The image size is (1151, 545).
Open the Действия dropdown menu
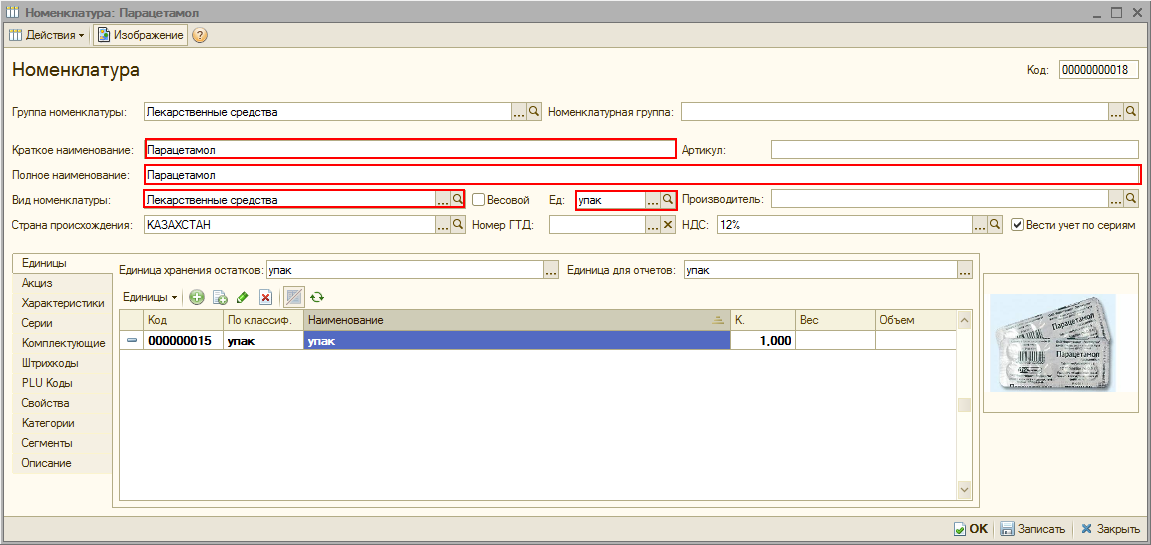[46, 35]
